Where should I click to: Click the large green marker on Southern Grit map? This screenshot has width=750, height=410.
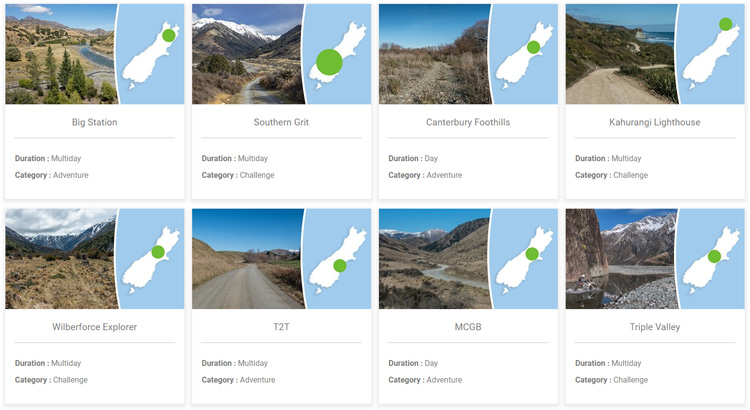click(x=329, y=62)
